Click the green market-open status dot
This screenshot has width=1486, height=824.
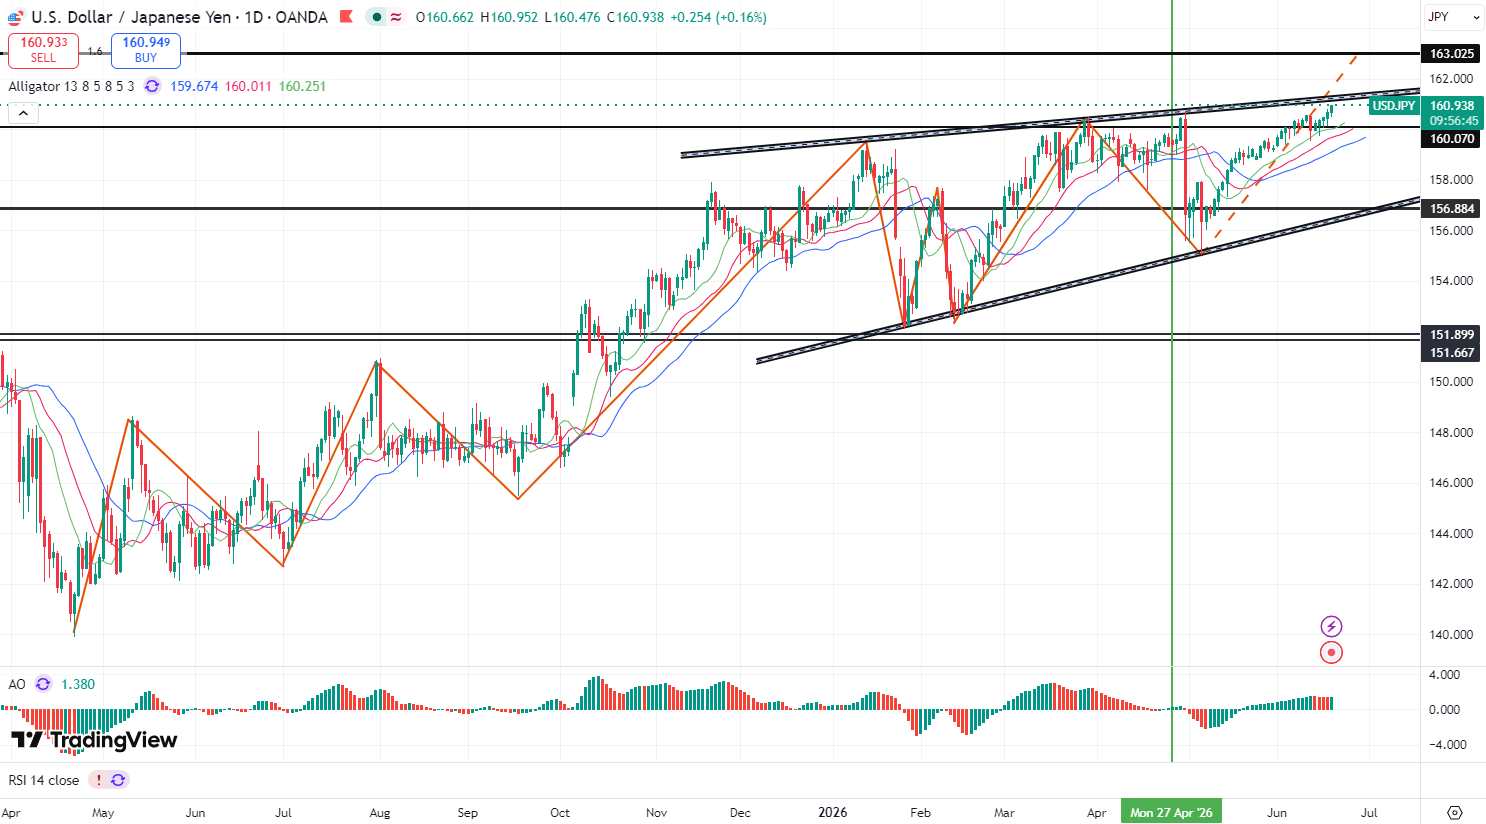[375, 17]
